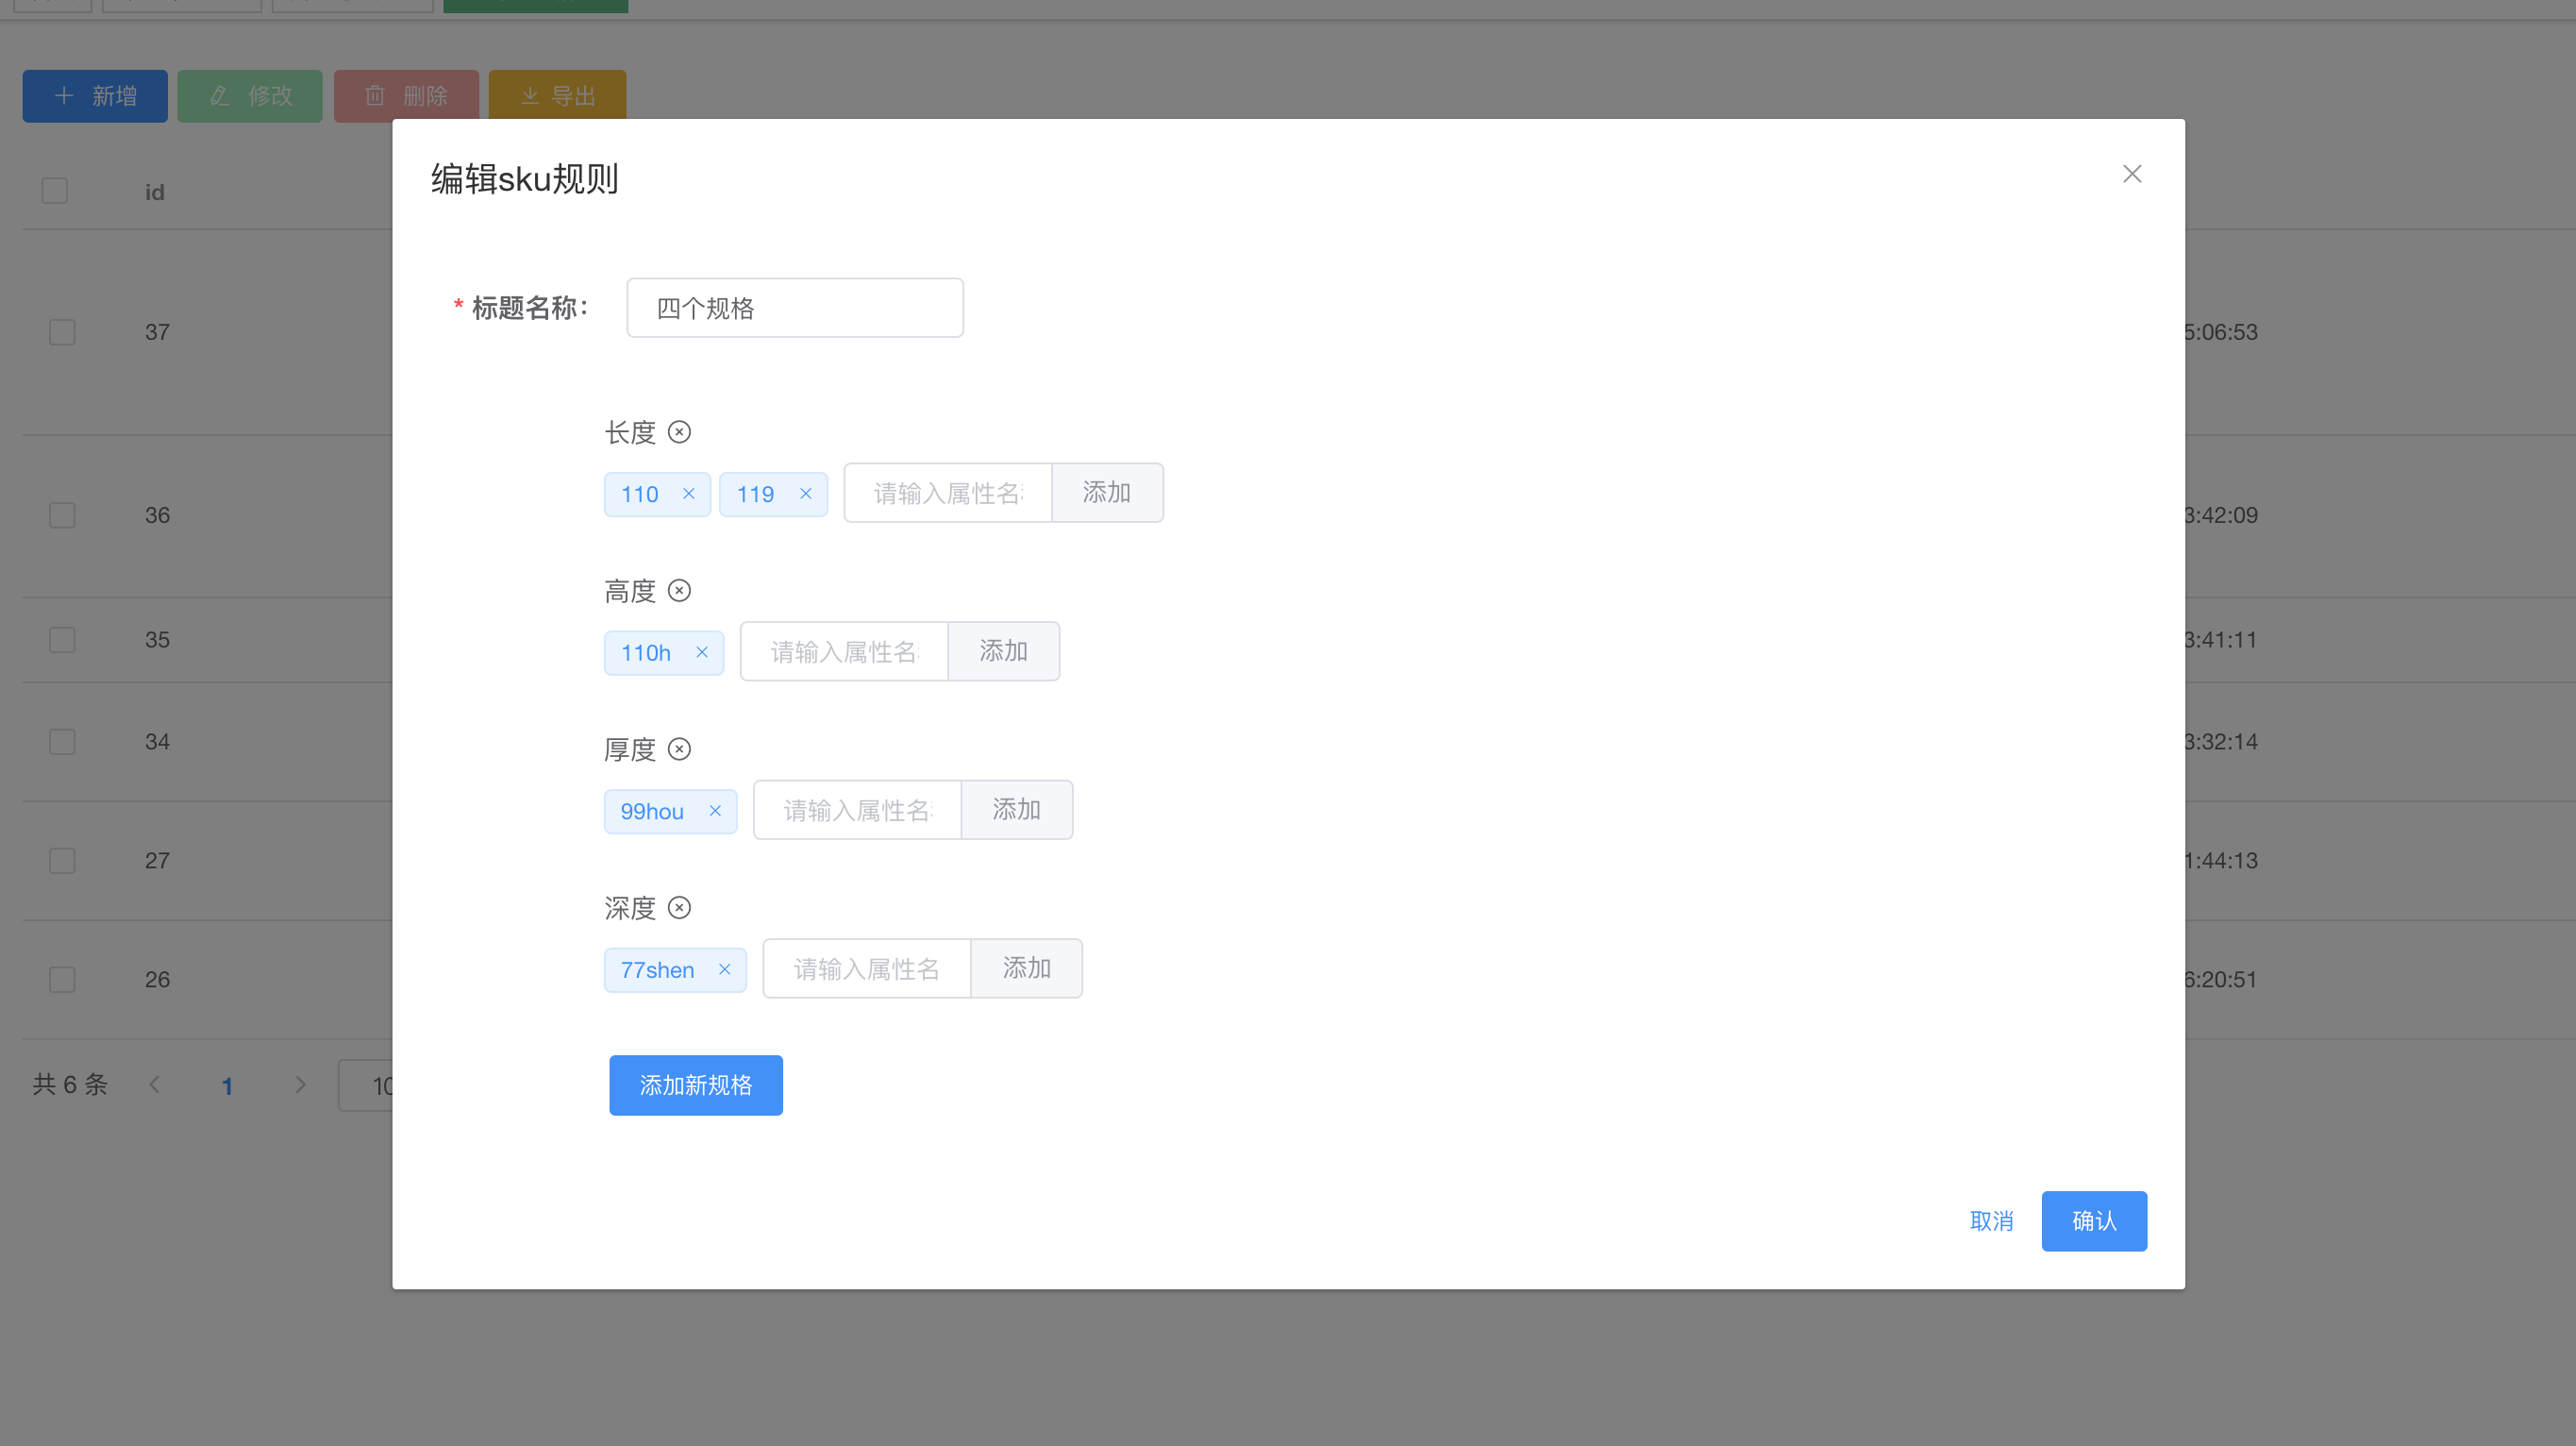
Task: Remove the 99hou tag
Action: click(x=715, y=811)
